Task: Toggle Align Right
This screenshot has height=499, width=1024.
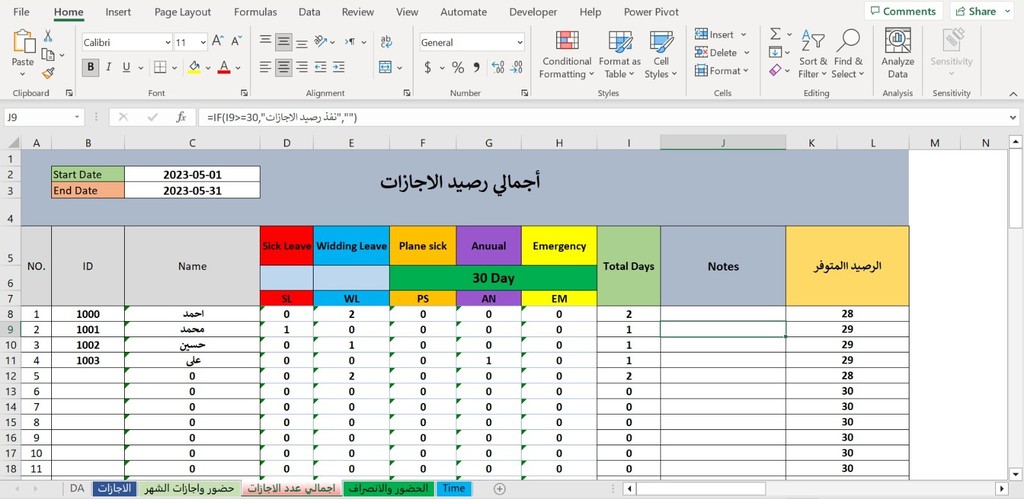Action: (302, 67)
